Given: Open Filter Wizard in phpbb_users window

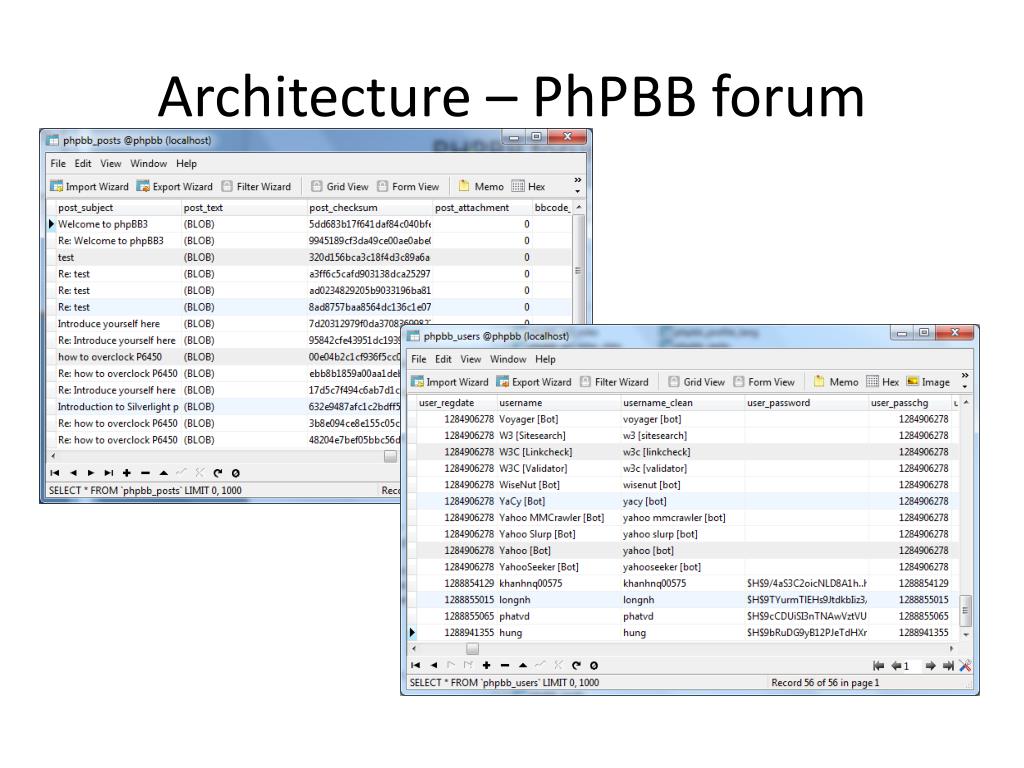Looking at the screenshot, I should (615, 382).
